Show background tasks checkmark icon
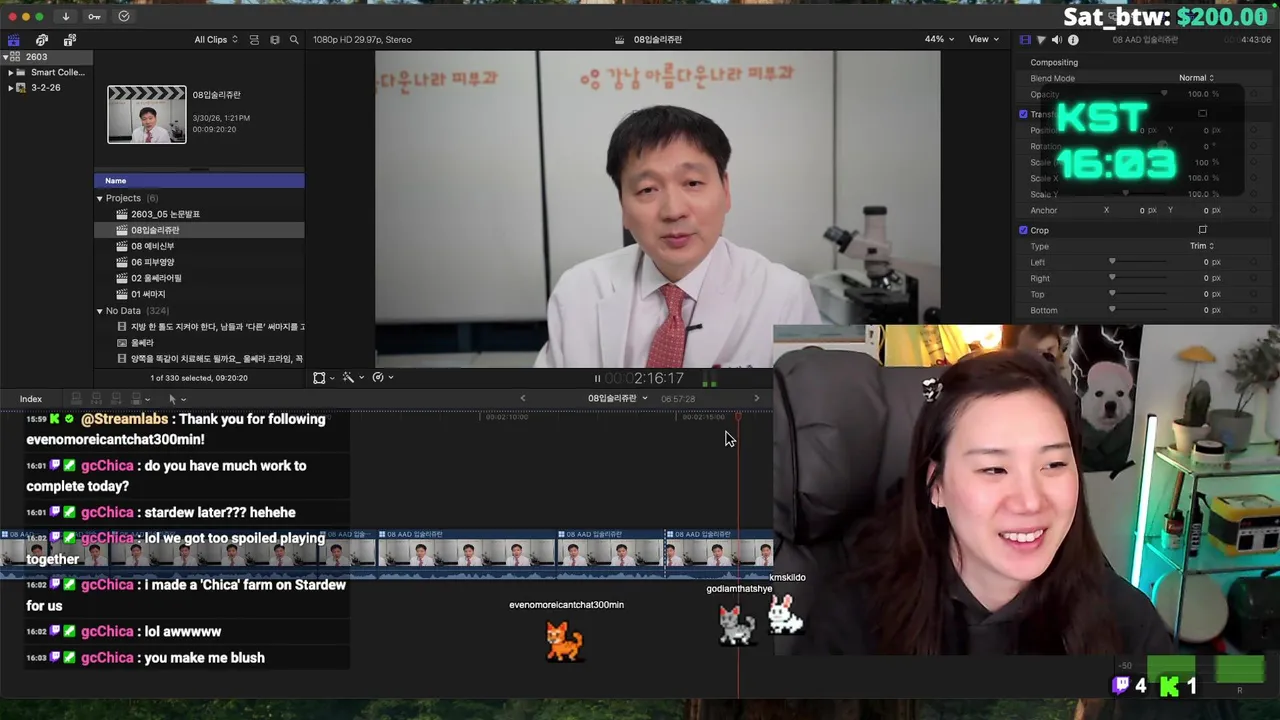Screen dimensions: 1280x720 pyautogui.click(x=124, y=16)
